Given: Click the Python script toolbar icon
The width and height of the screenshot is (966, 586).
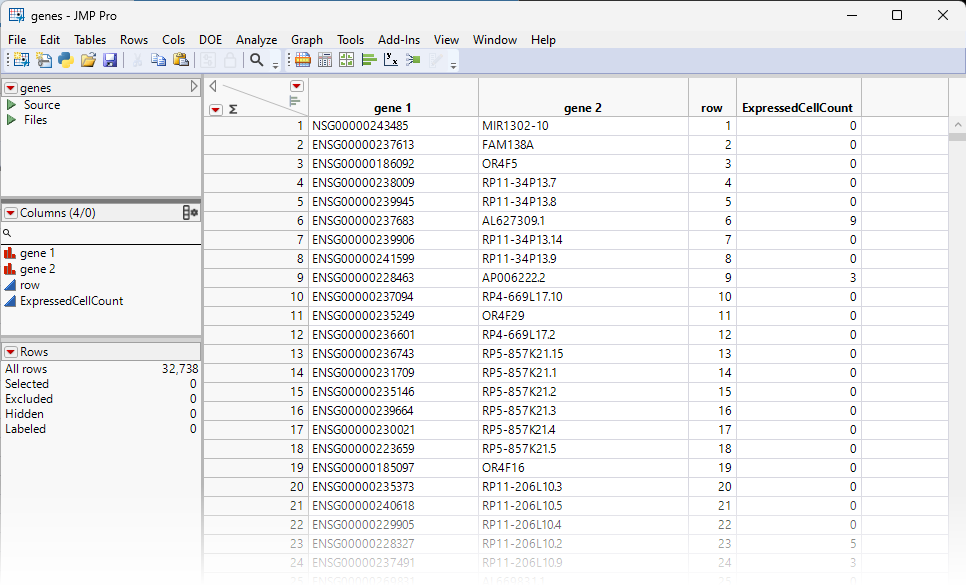Looking at the screenshot, I should [x=66, y=60].
